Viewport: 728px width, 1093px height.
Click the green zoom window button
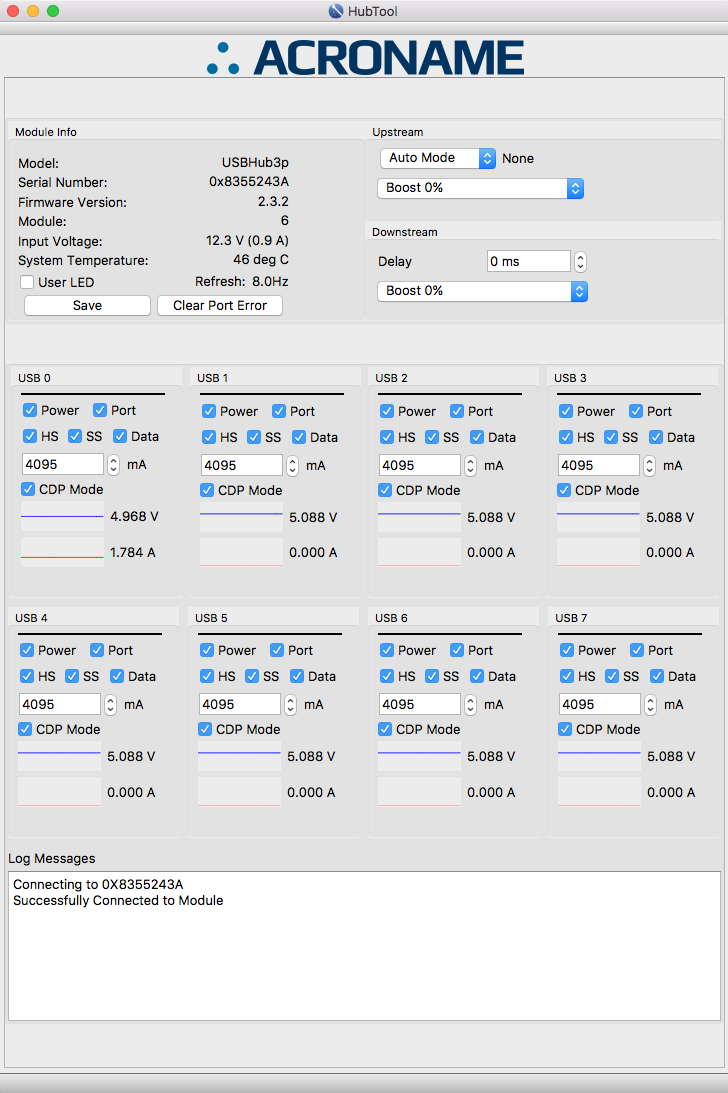(x=53, y=11)
